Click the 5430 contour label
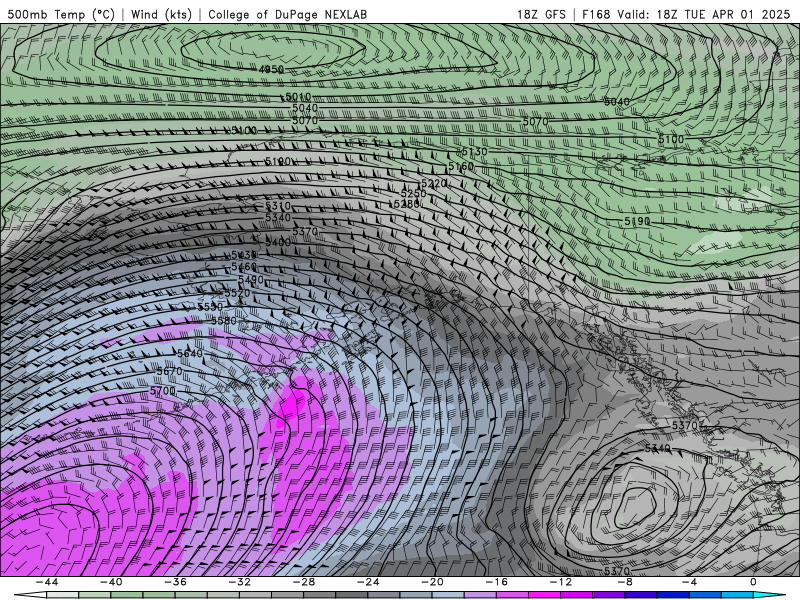The image size is (800, 600). pos(244,255)
